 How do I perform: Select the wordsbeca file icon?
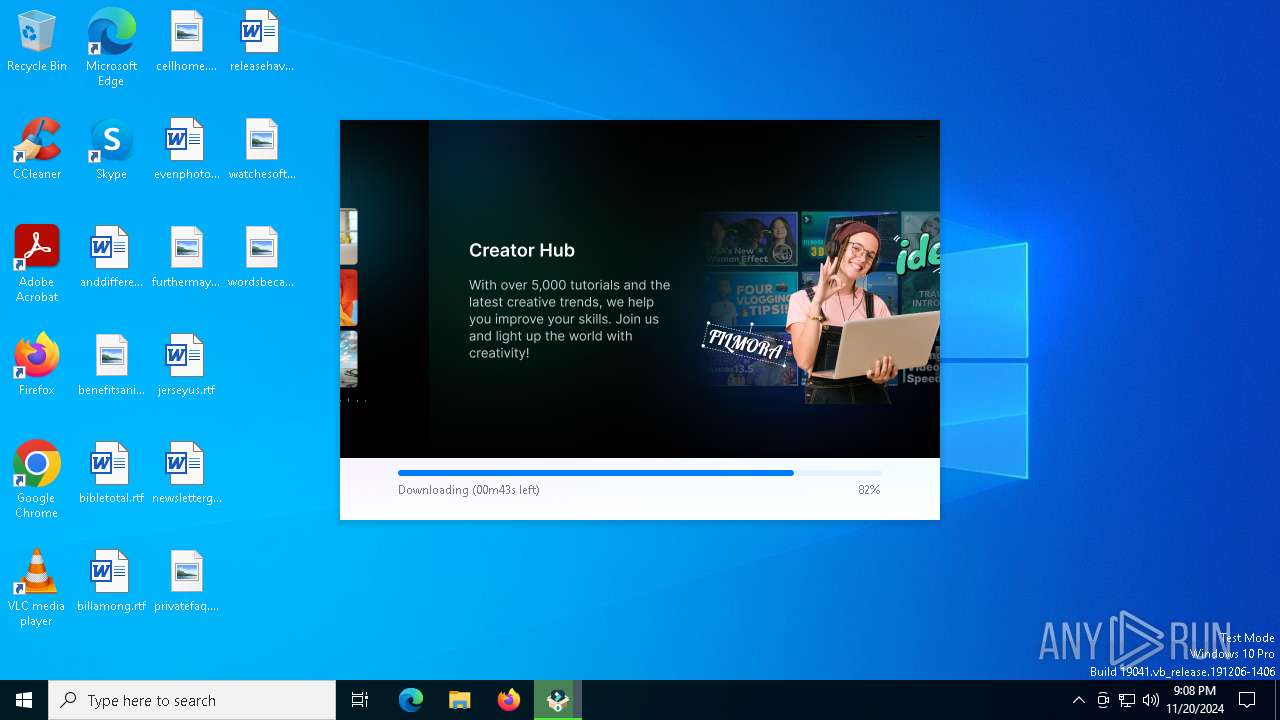[x=261, y=257]
